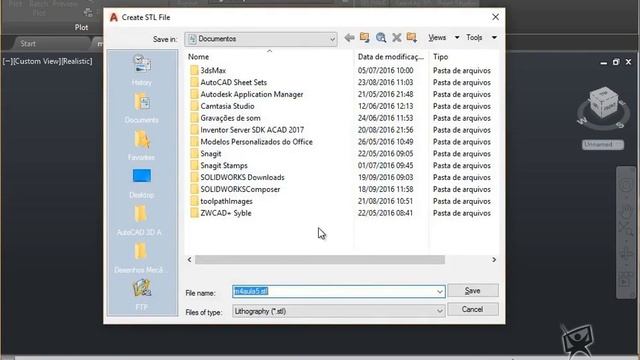Open the Views menu

point(437,38)
